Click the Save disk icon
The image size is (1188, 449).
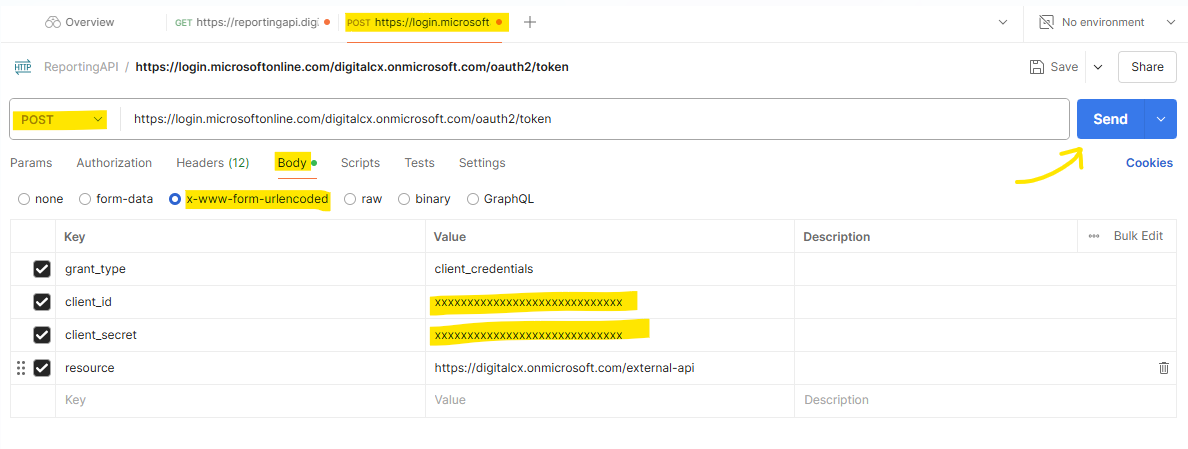click(x=1037, y=67)
